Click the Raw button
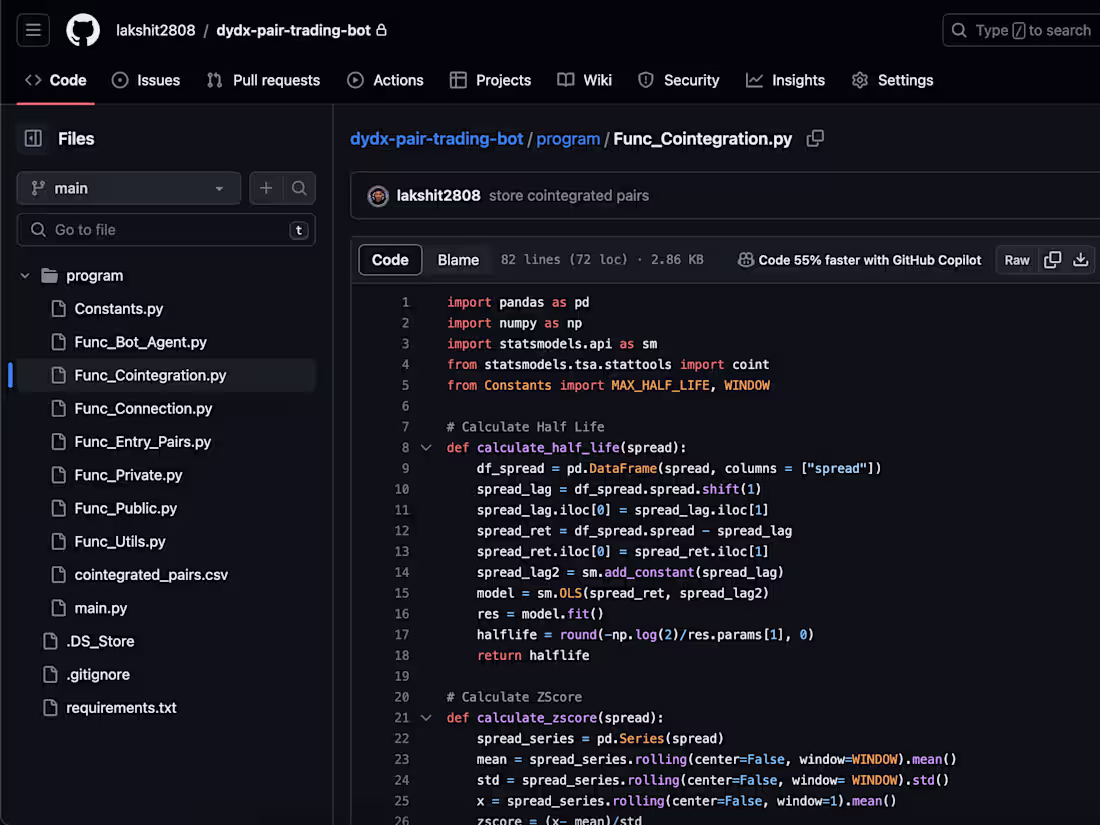1100x825 pixels. [1016, 259]
